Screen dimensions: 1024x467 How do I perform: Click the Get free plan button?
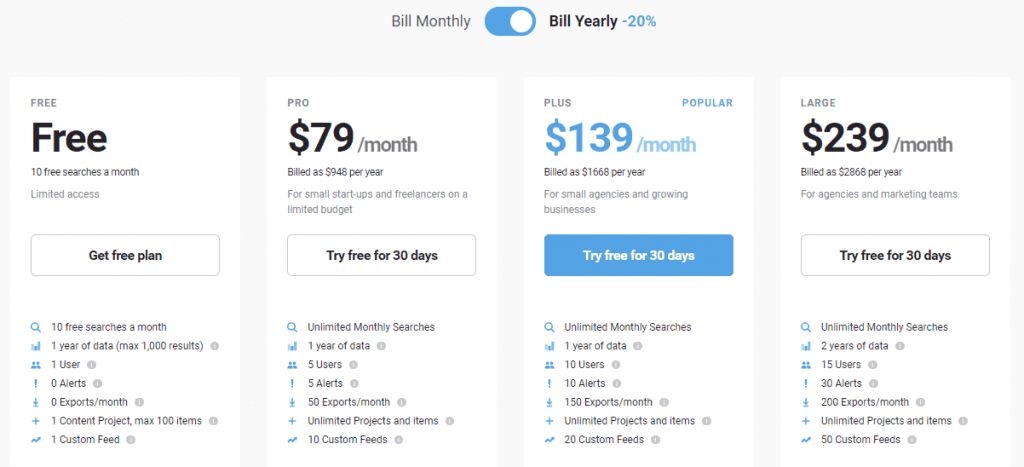pyautogui.click(x=125, y=255)
